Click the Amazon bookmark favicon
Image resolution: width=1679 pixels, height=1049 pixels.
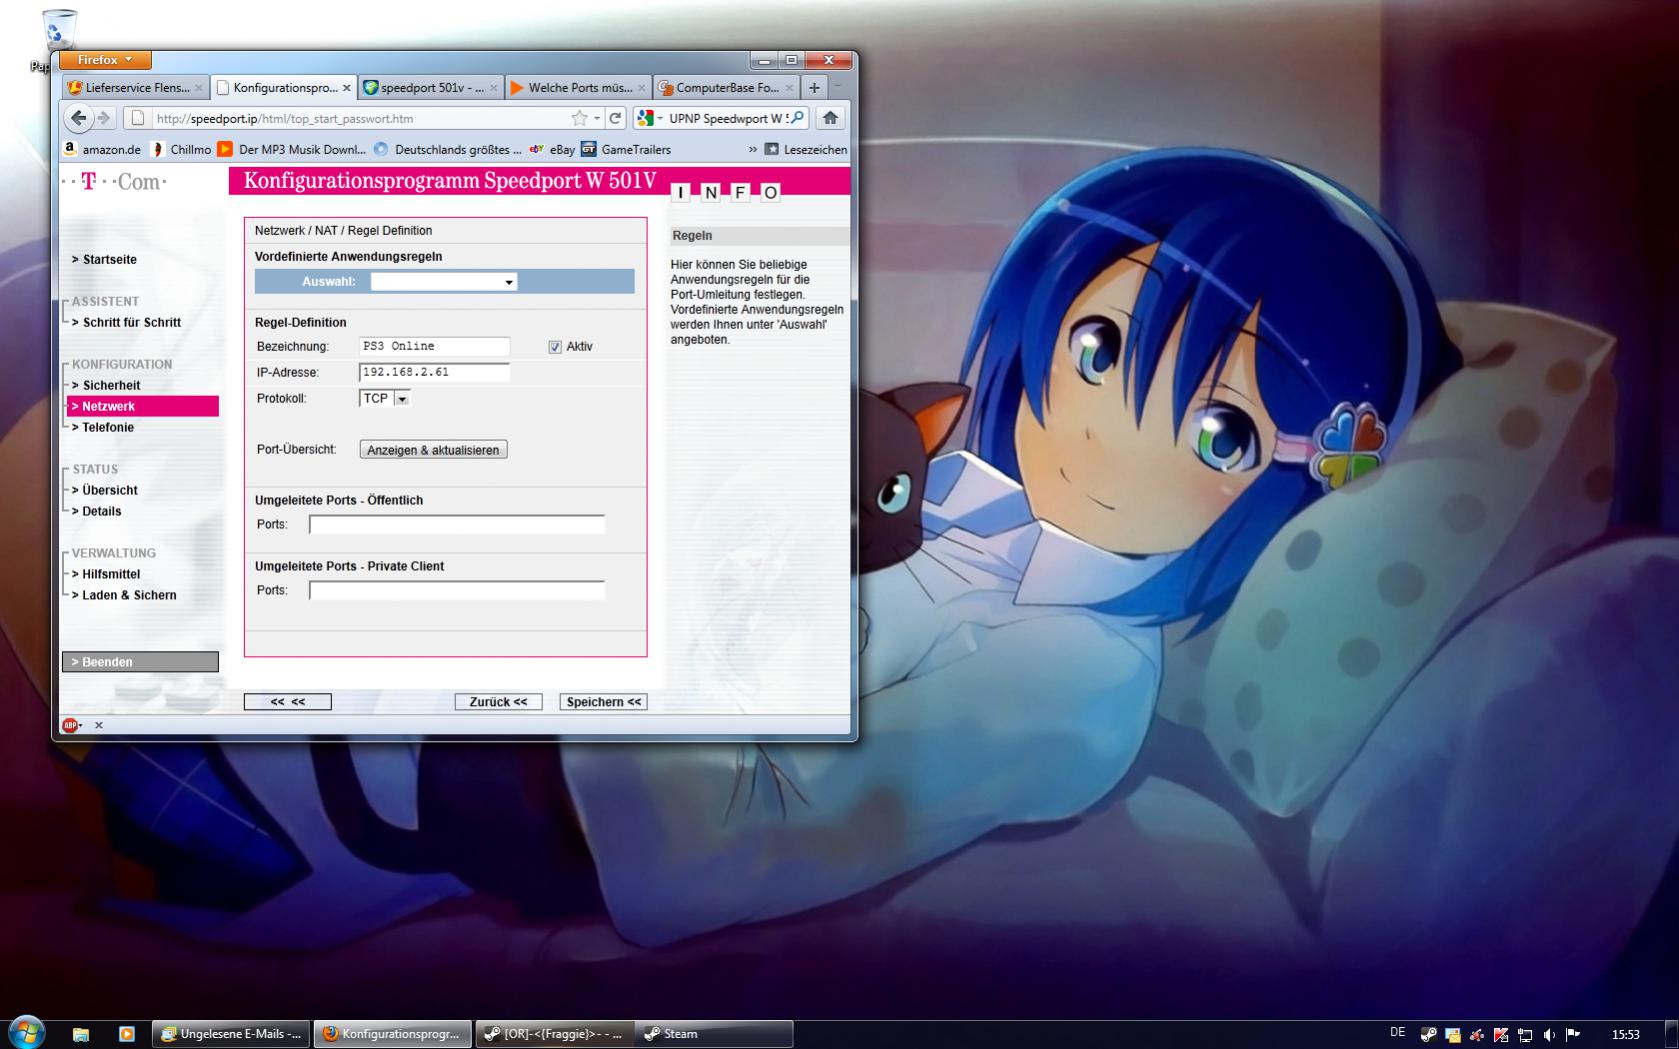pyautogui.click(x=70, y=149)
